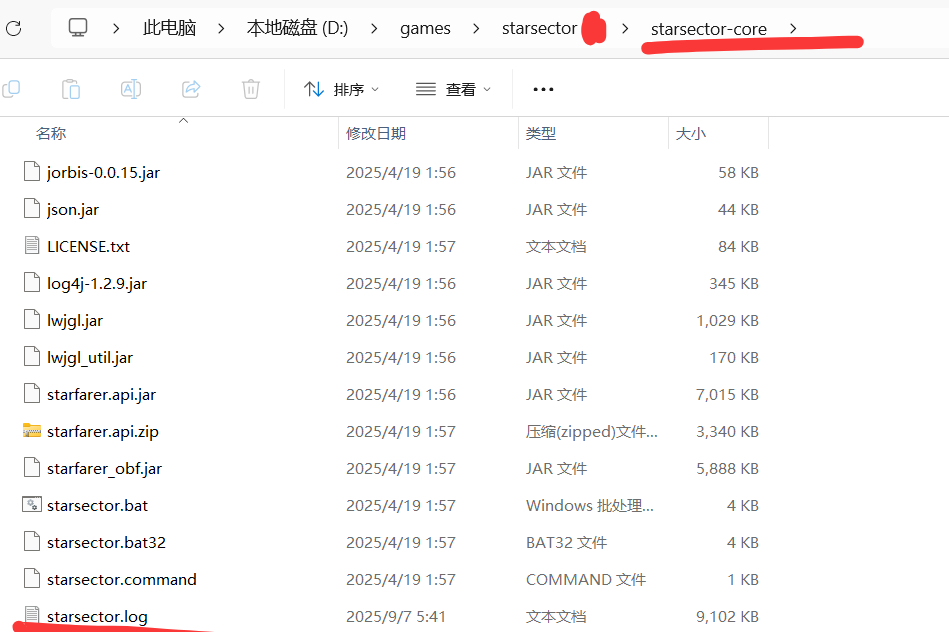Click the paste icon in the toolbar
This screenshot has width=949, height=632.
click(x=71, y=89)
